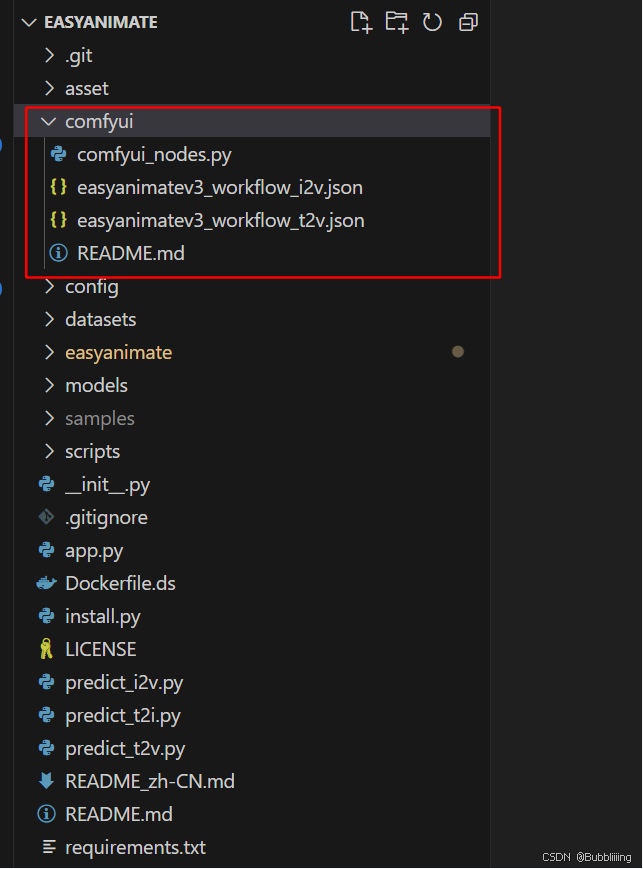The width and height of the screenshot is (643, 869).
Task: Collapse the comfyui folder chevron
Action: coord(49,121)
